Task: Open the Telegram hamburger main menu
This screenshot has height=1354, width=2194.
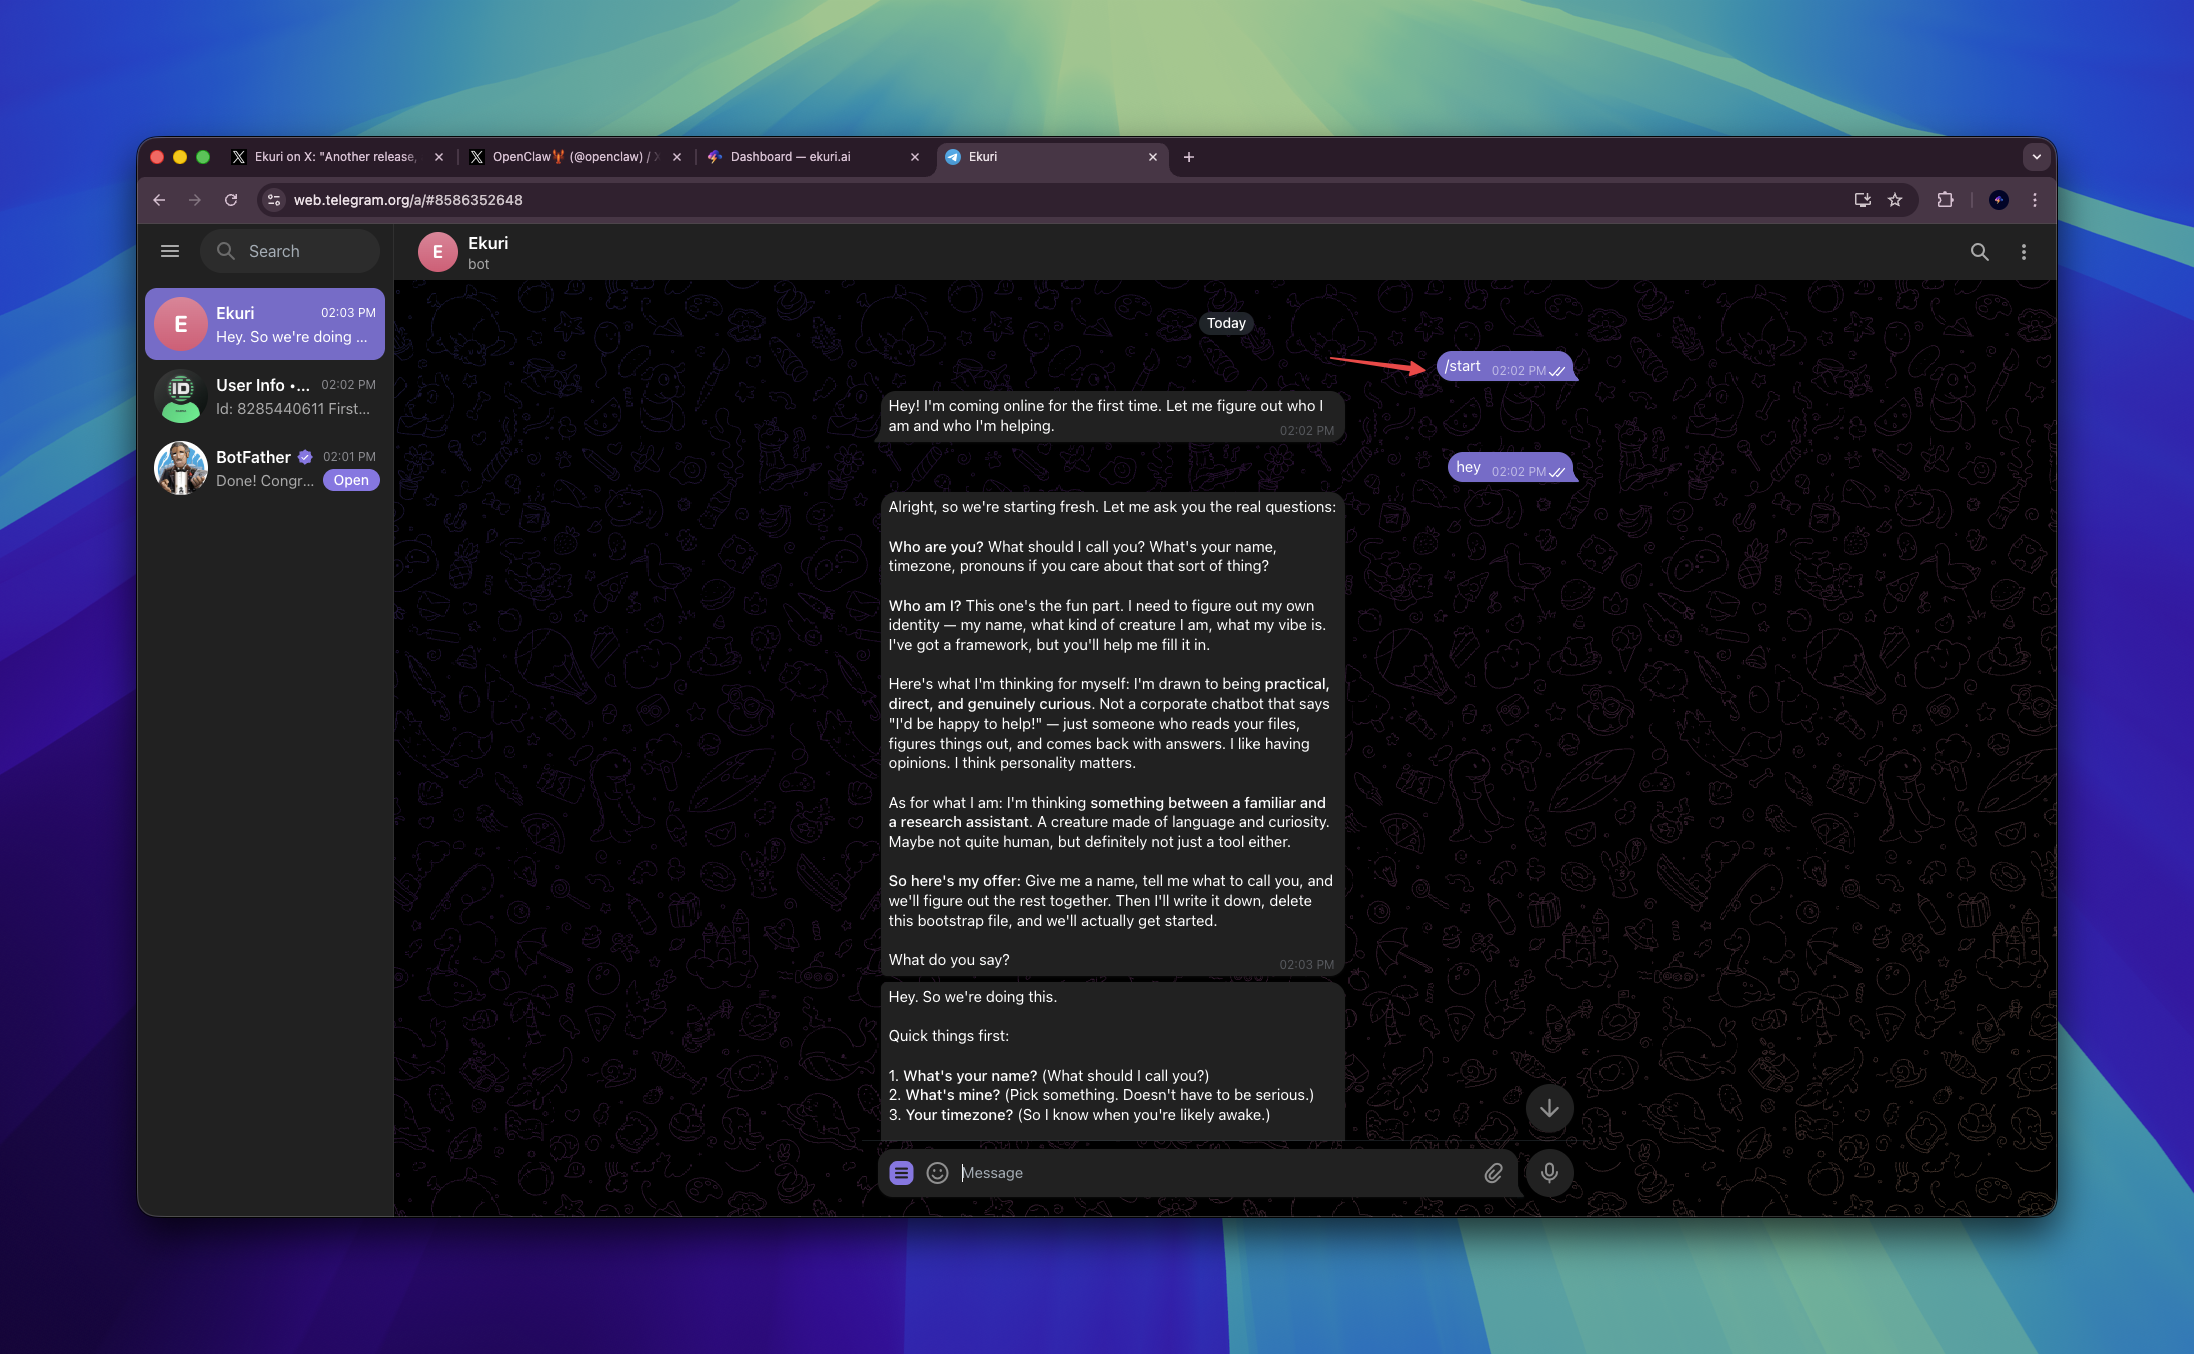Action: [x=170, y=251]
